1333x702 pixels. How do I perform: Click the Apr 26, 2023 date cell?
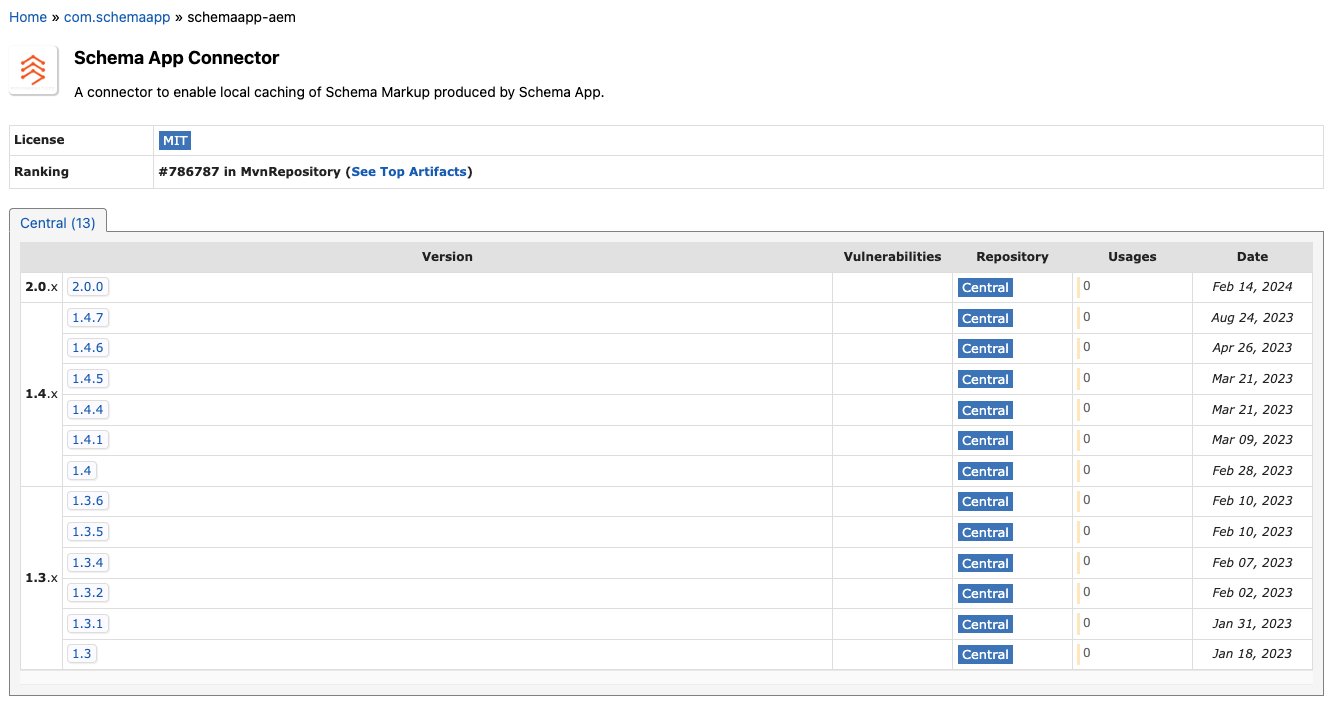click(x=1252, y=348)
